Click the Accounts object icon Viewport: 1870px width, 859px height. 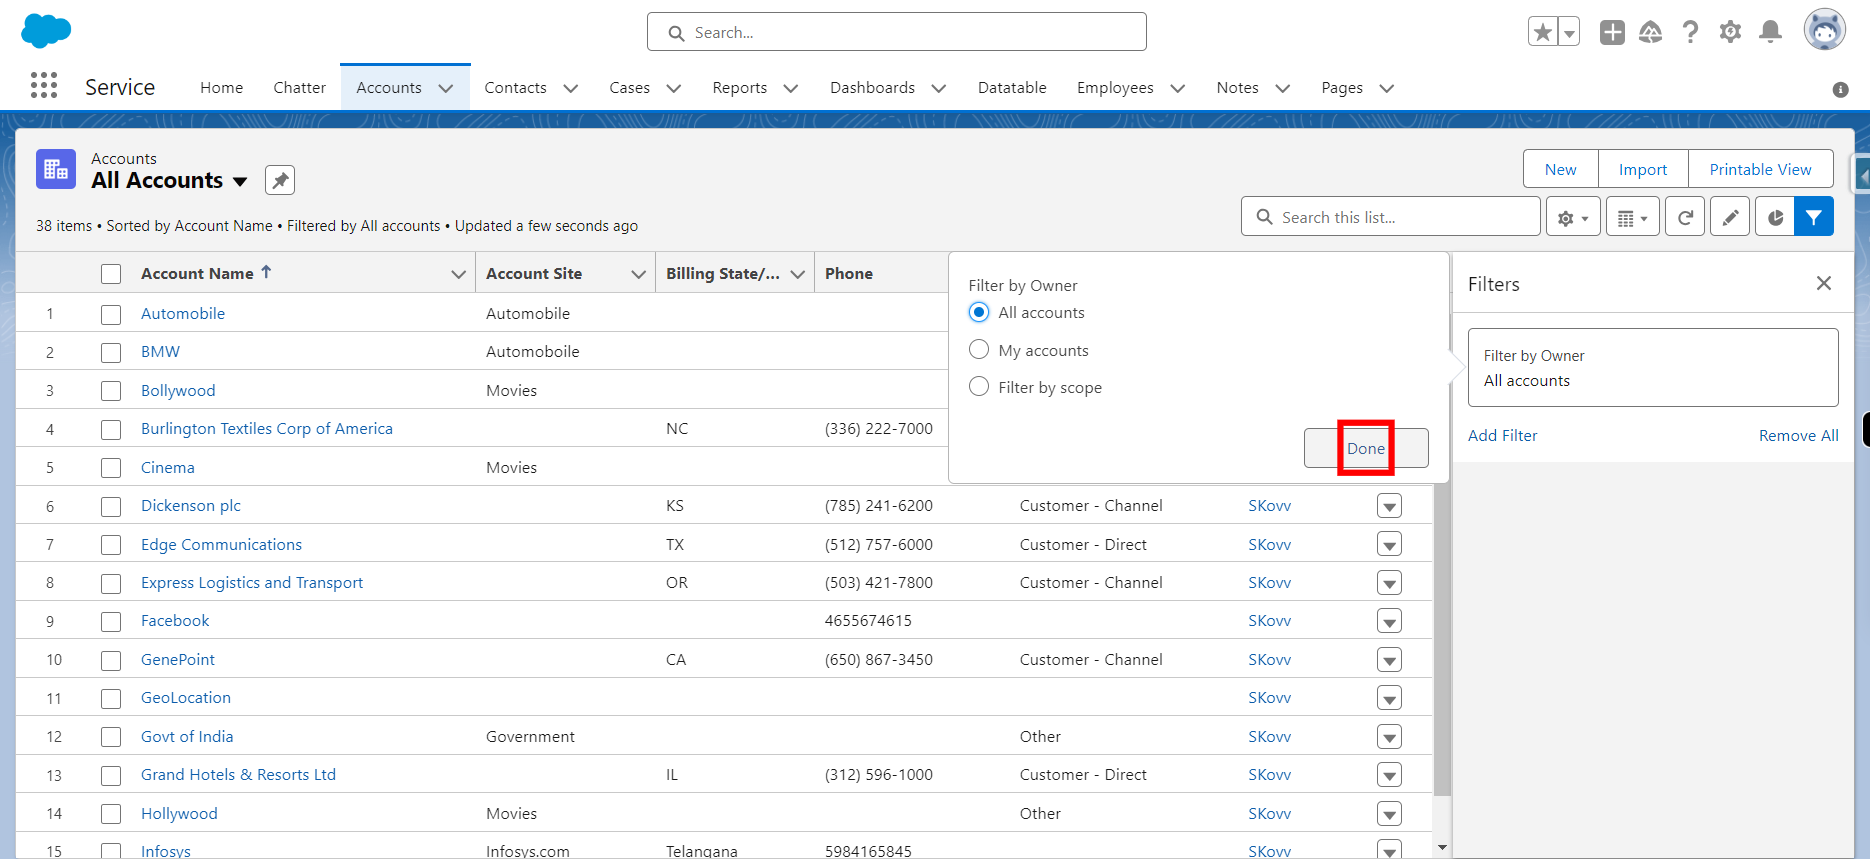pyautogui.click(x=56, y=169)
